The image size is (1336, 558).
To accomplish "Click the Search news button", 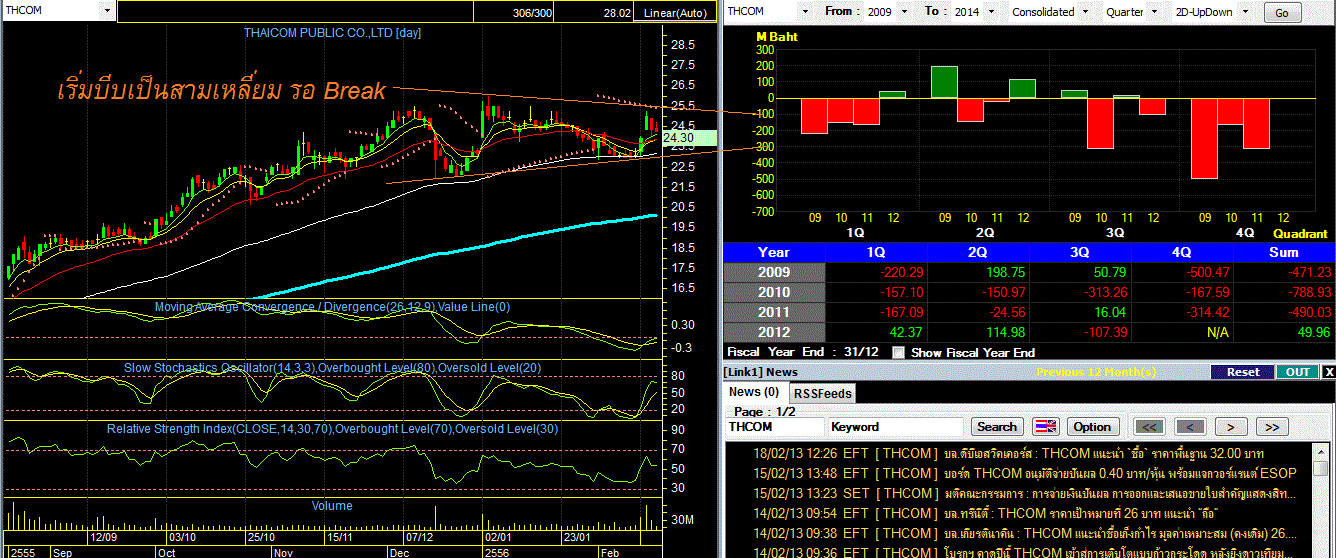I will [997, 426].
